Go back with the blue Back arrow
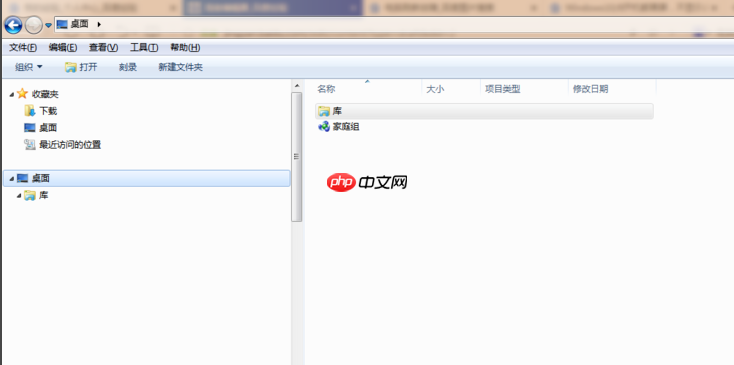This screenshot has height=365, width=734. (x=13, y=25)
